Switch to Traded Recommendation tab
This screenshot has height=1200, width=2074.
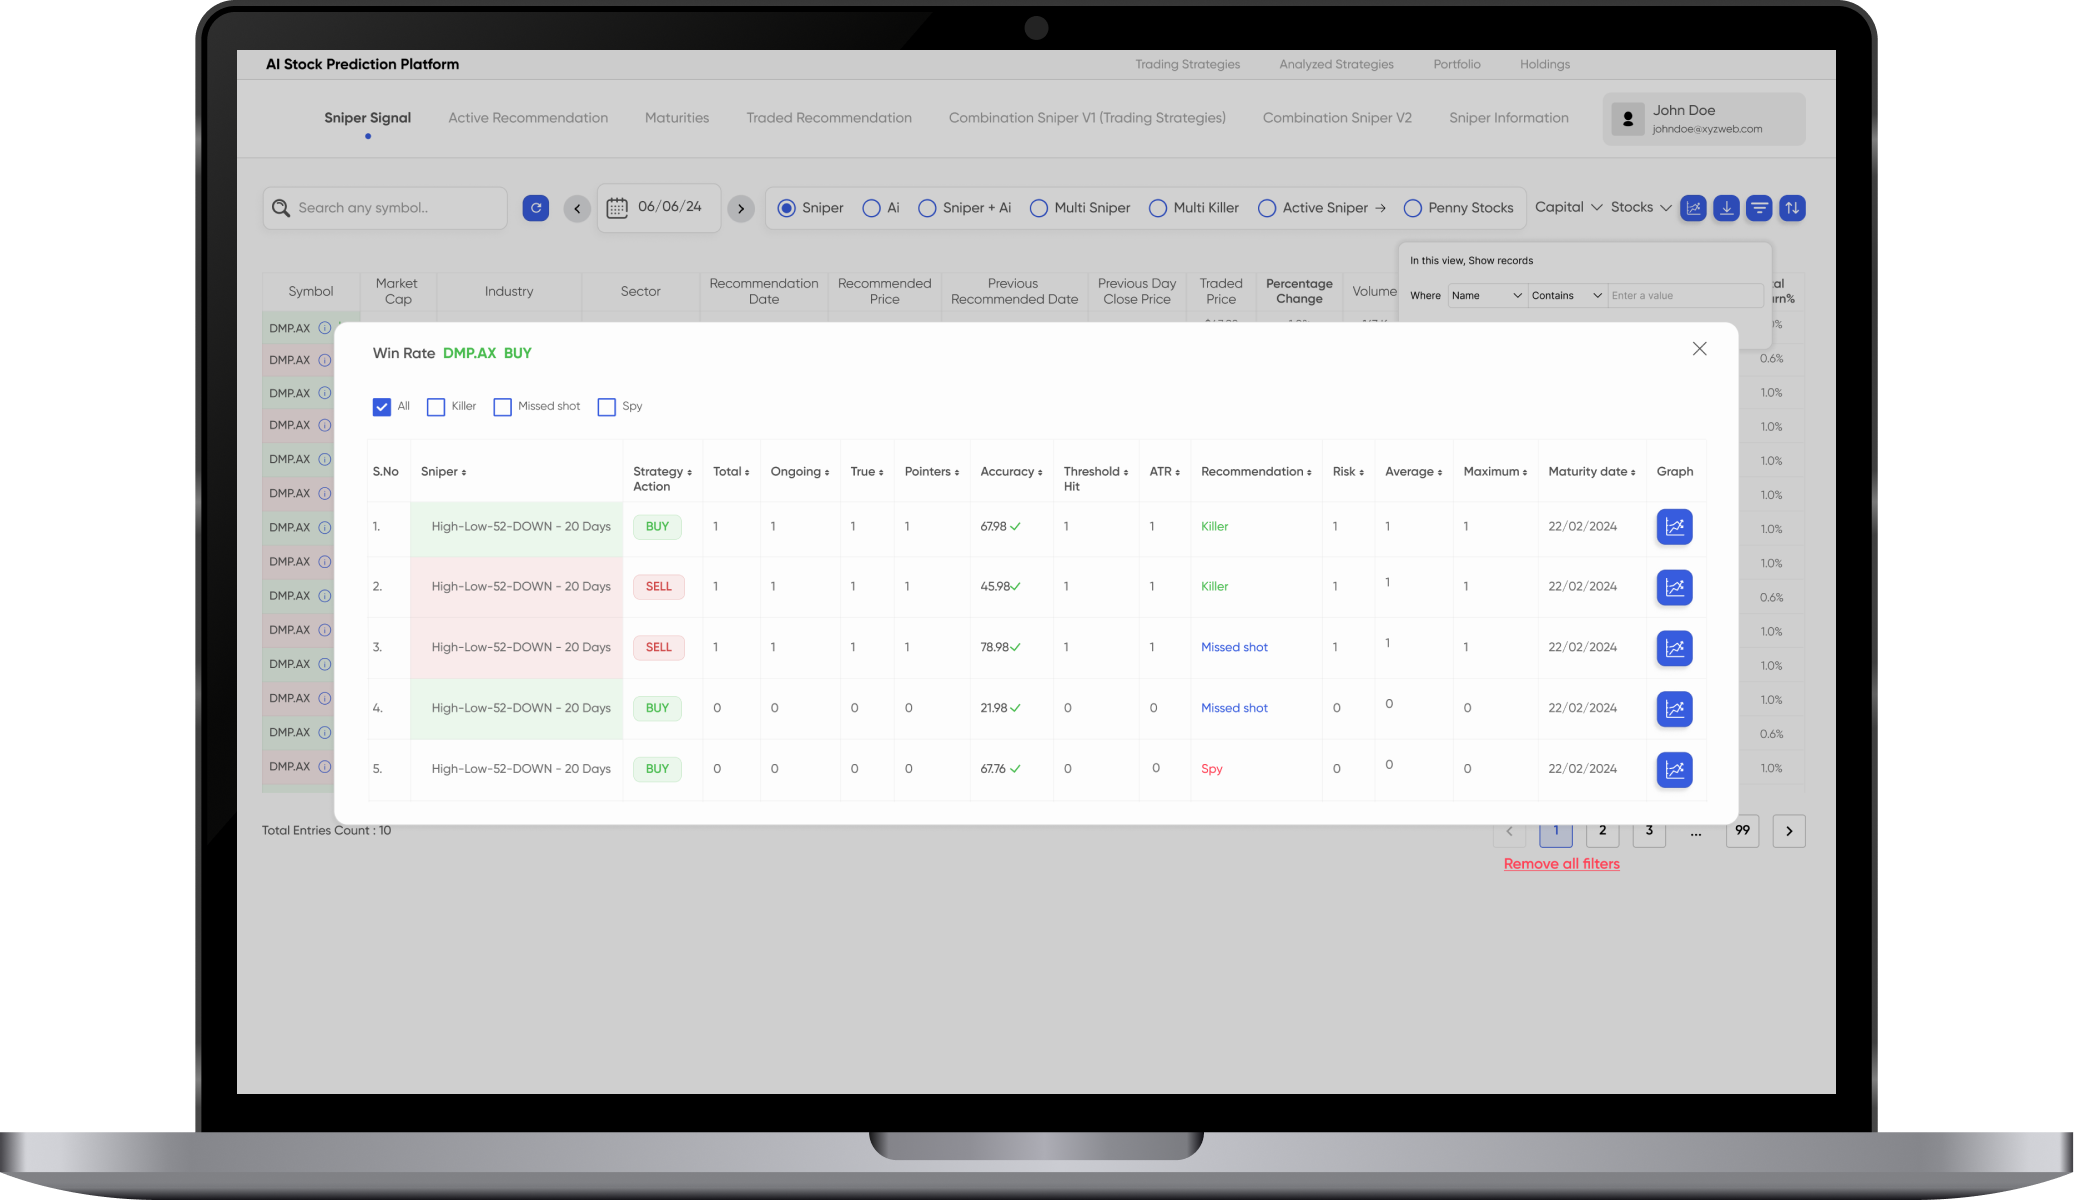pyautogui.click(x=830, y=117)
